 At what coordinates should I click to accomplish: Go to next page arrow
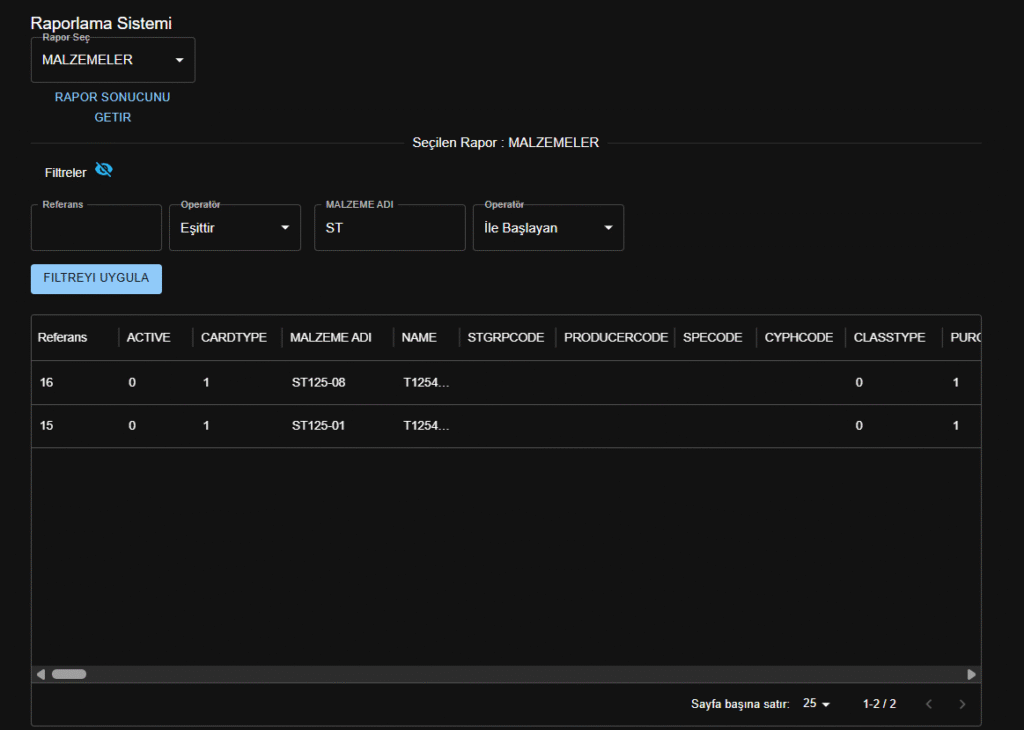point(962,704)
